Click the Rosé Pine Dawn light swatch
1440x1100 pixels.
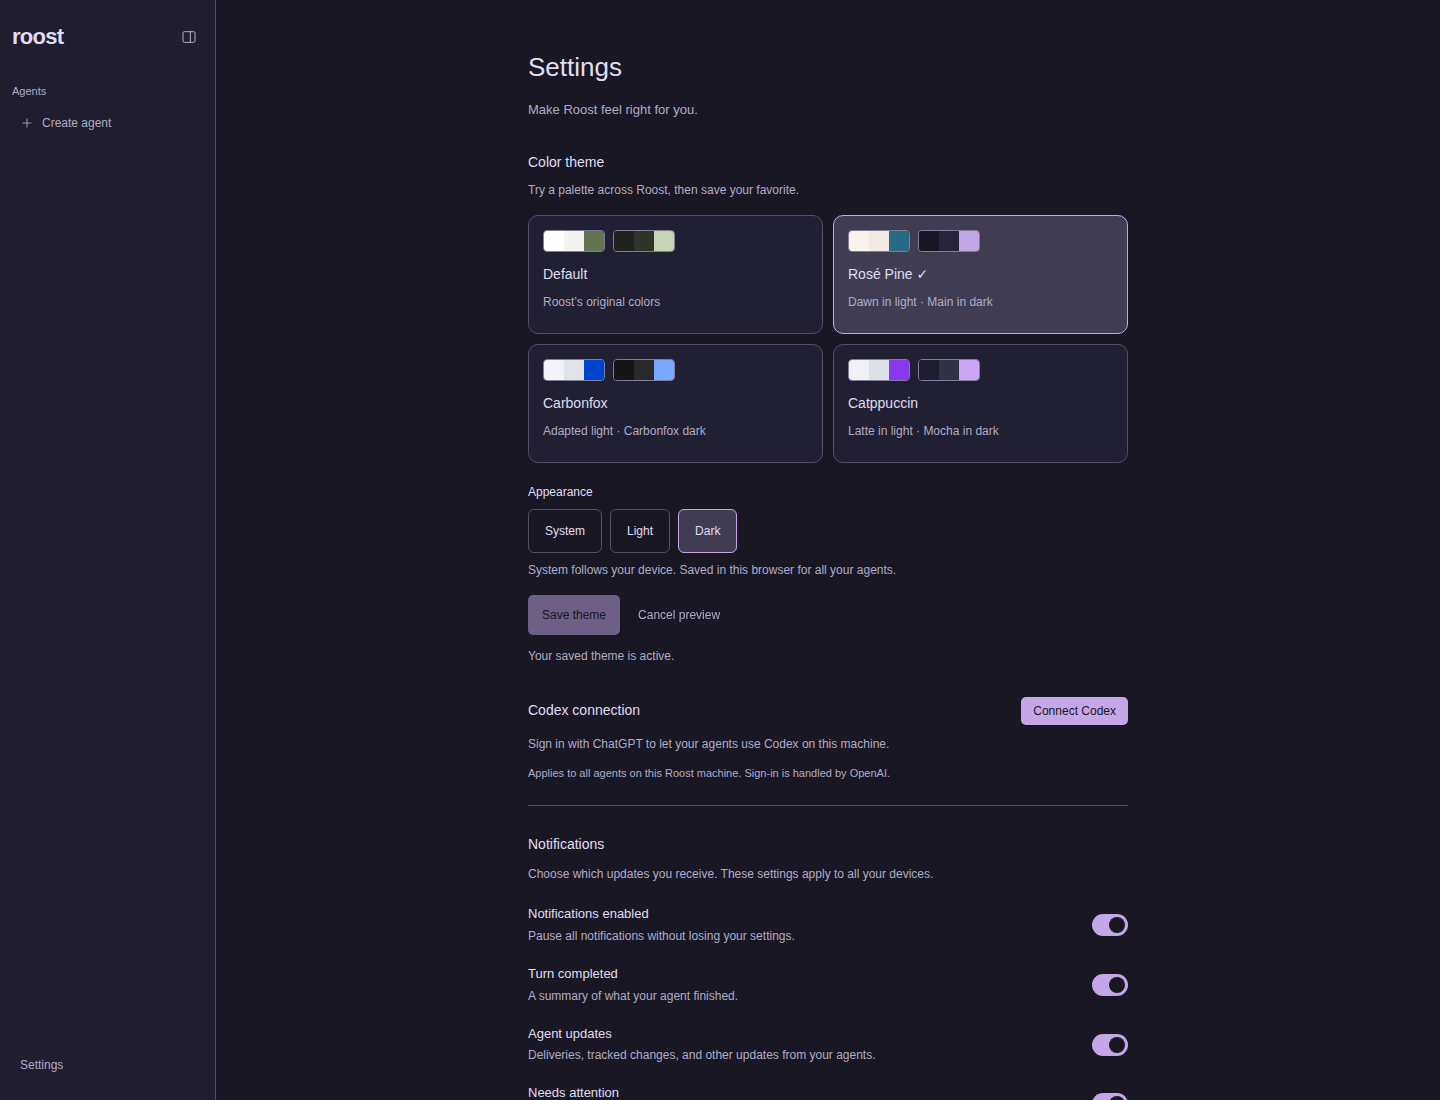[x=879, y=241]
